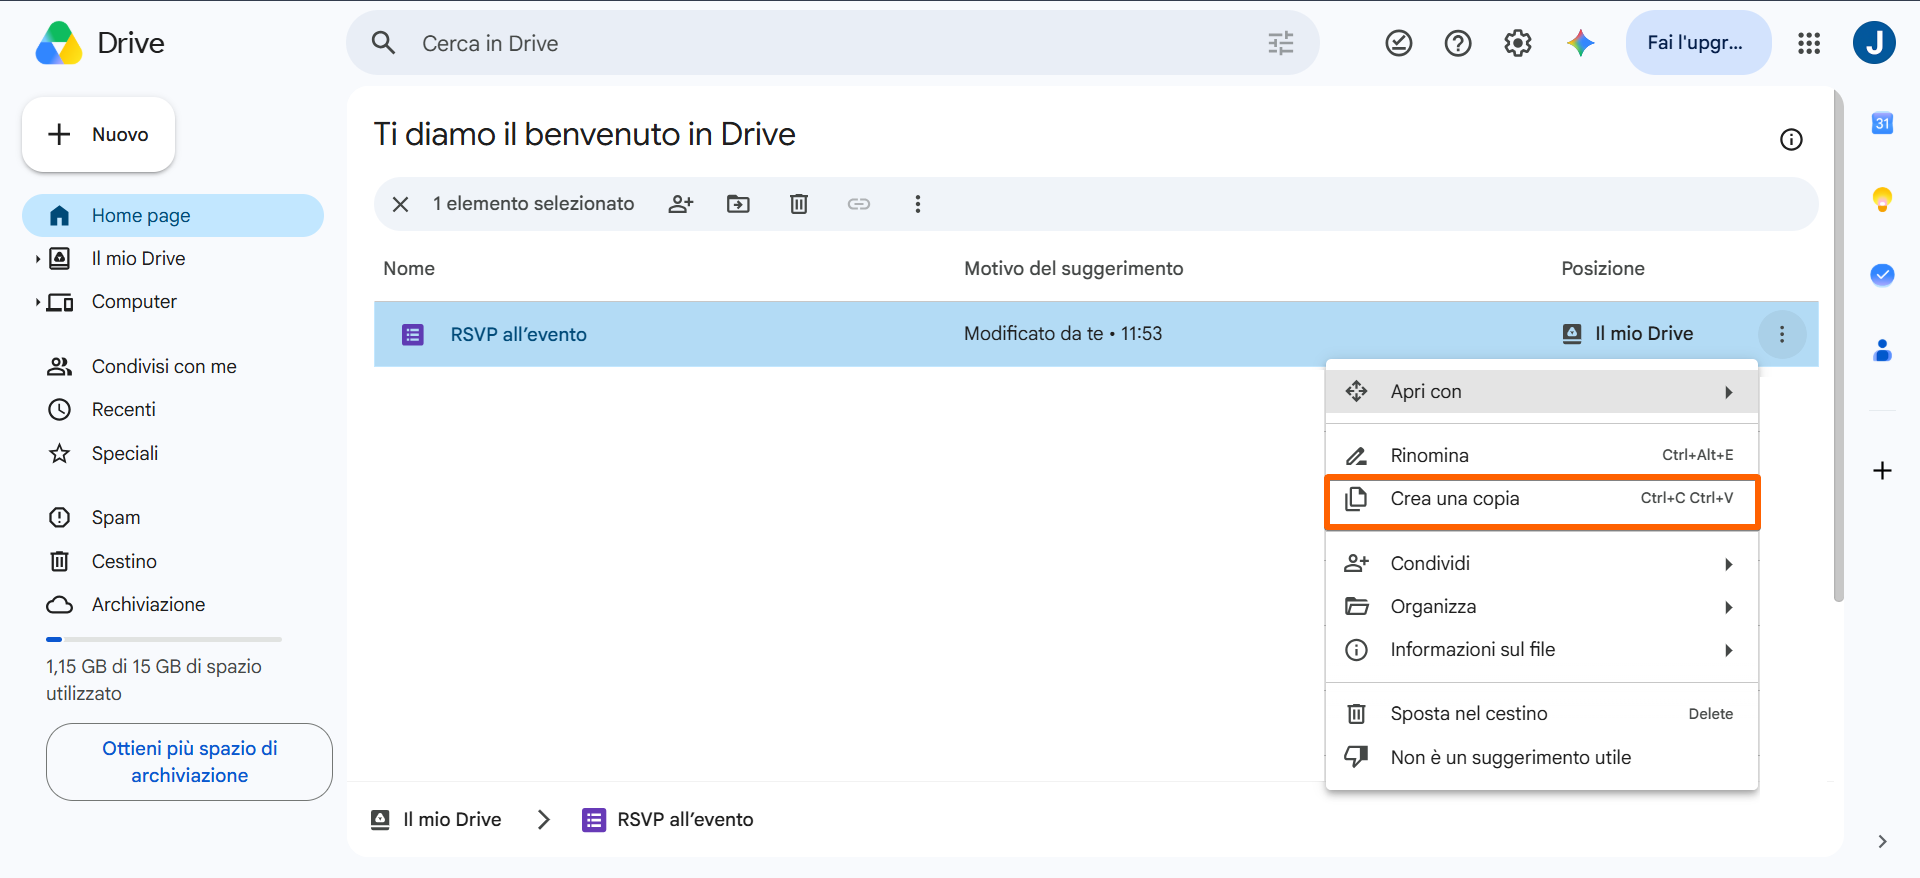Open Apri con submenu
This screenshot has height=878, width=1920.
[1541, 392]
